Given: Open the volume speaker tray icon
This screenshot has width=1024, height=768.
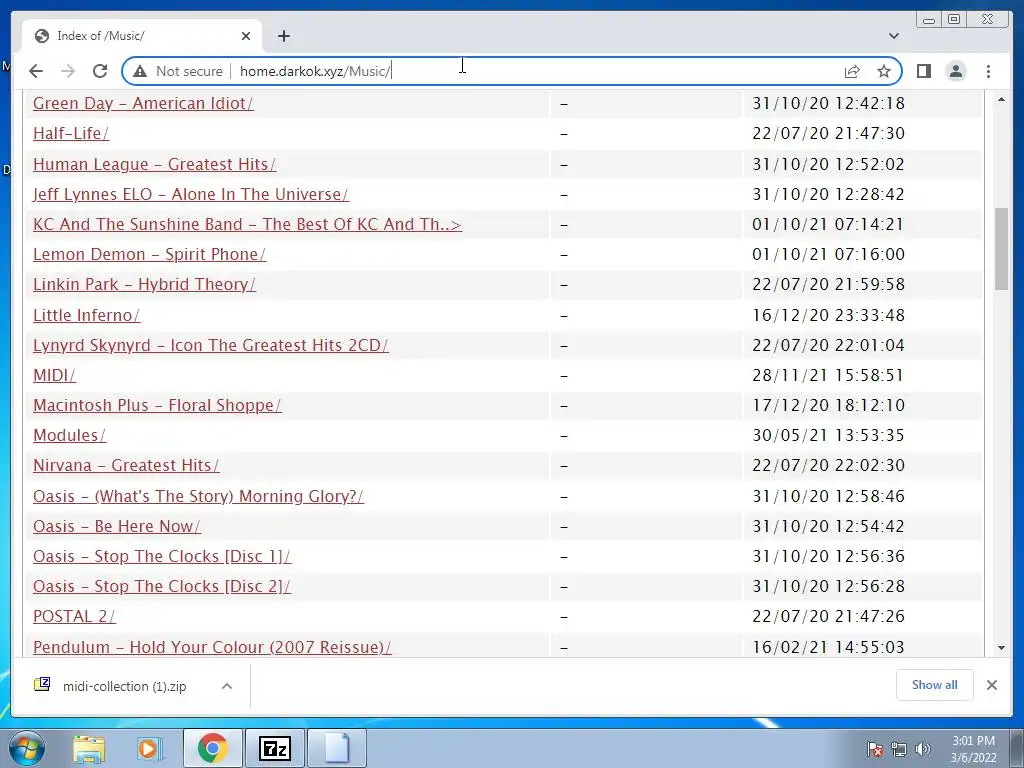Looking at the screenshot, I should point(922,749).
